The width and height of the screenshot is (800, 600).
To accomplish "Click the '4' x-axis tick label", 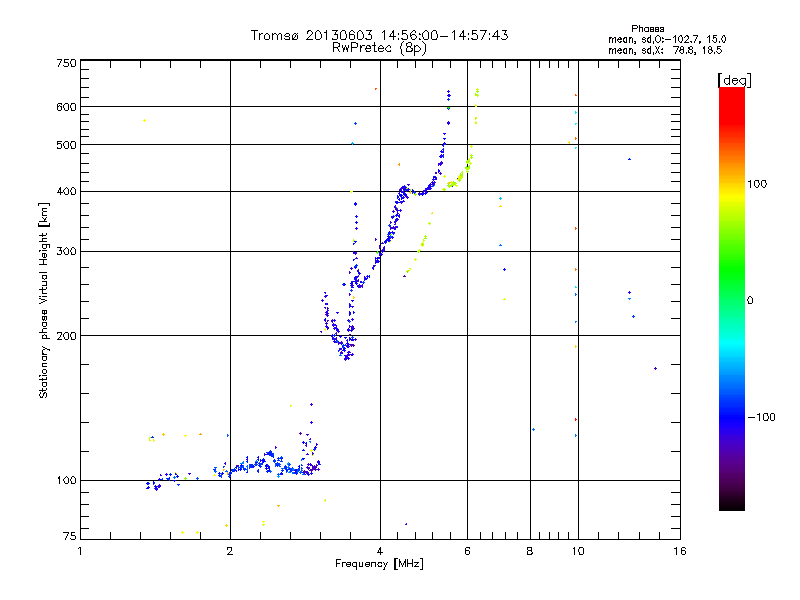I will click(380, 551).
